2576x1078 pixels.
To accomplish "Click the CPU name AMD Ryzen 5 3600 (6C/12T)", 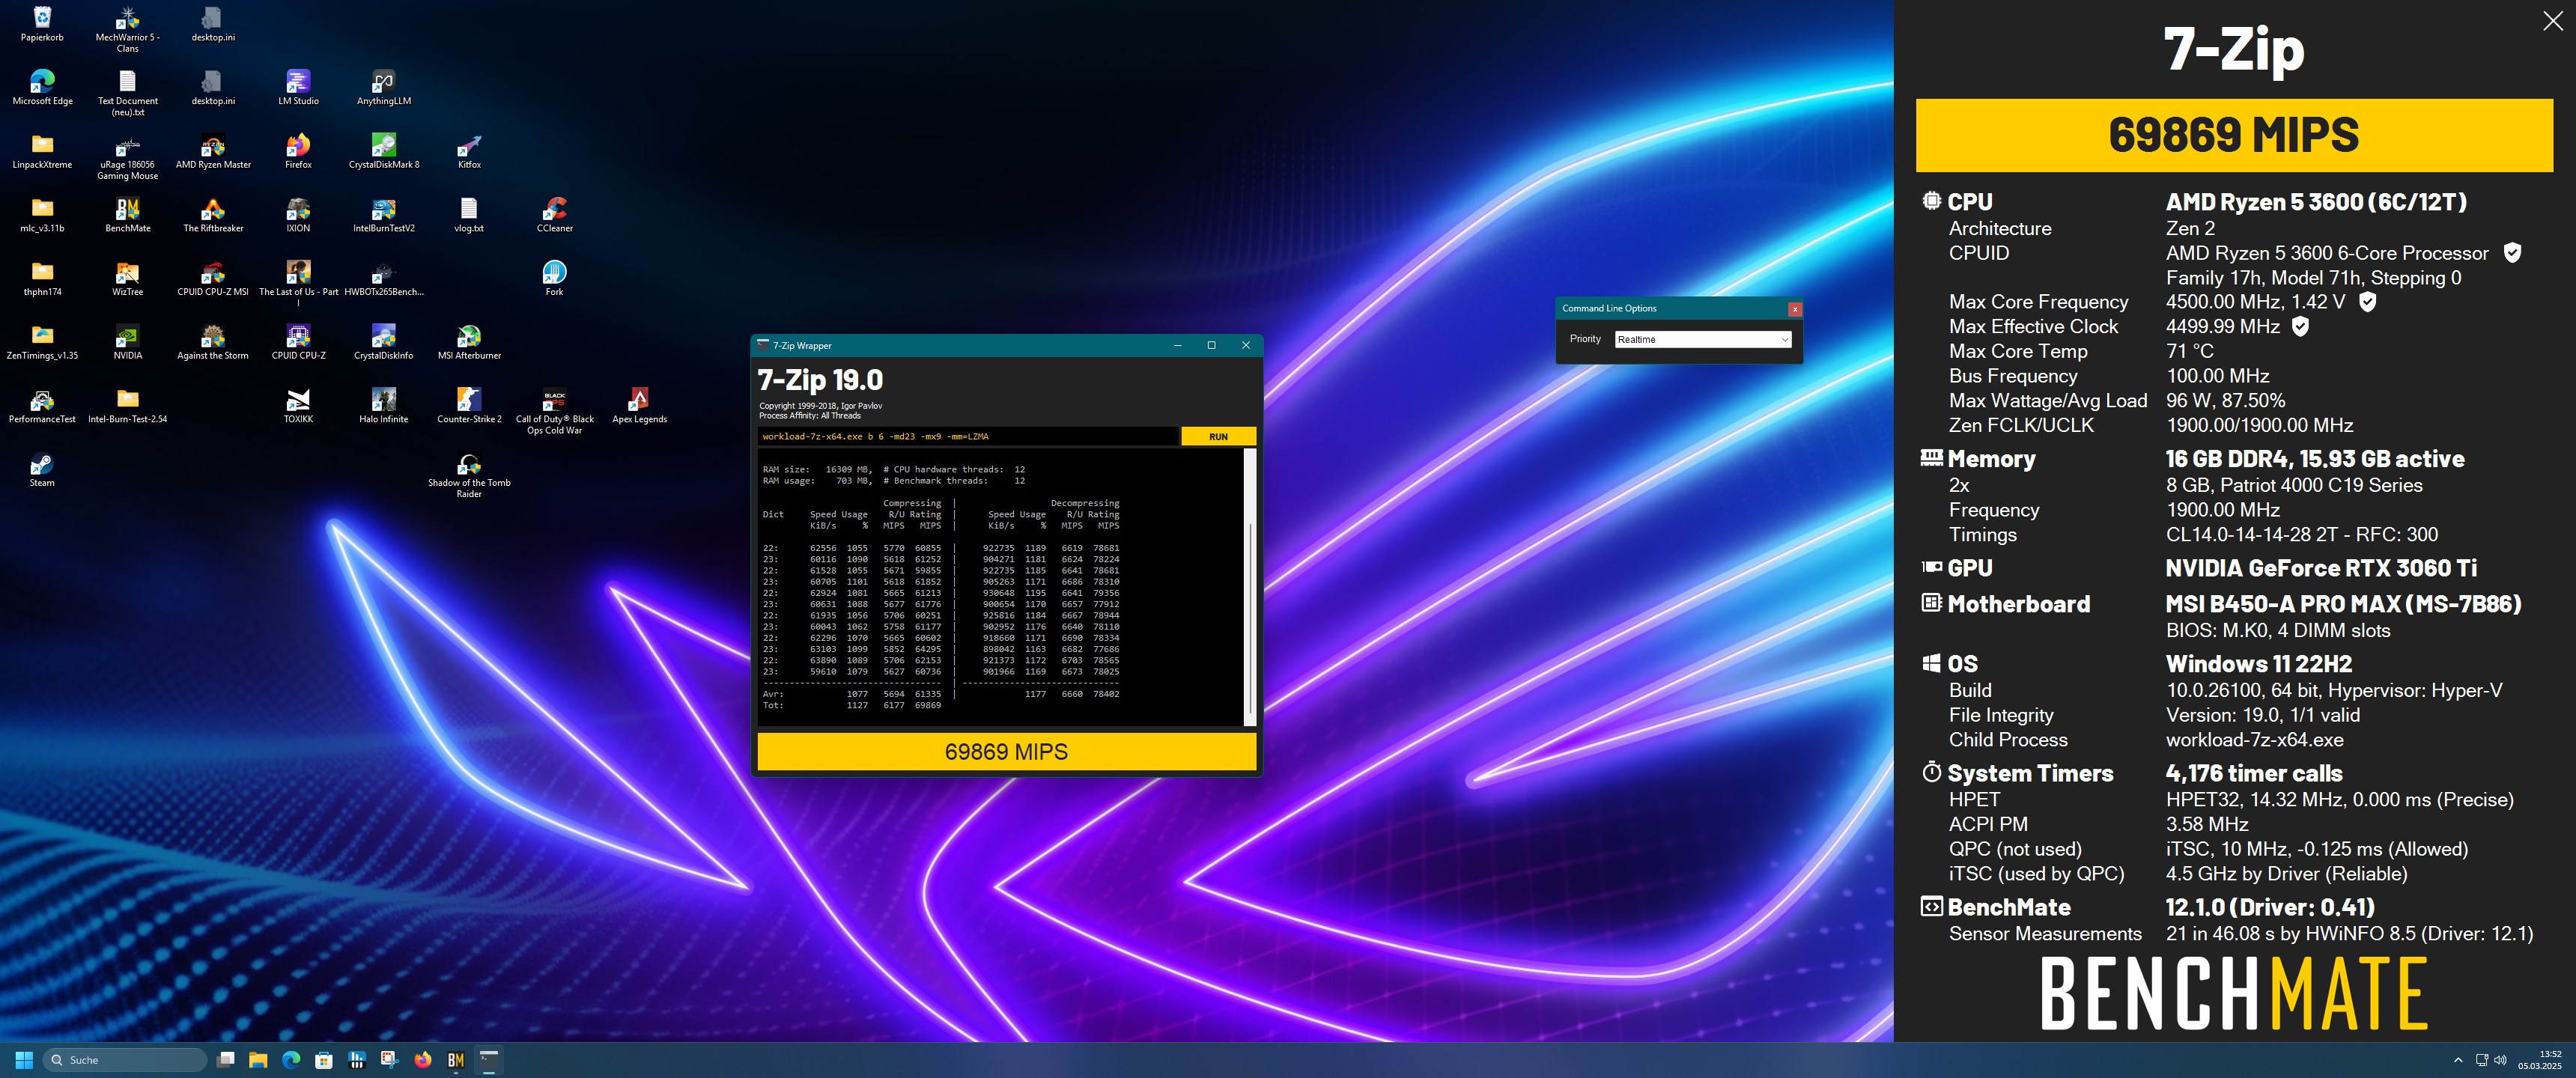I will tap(2316, 202).
